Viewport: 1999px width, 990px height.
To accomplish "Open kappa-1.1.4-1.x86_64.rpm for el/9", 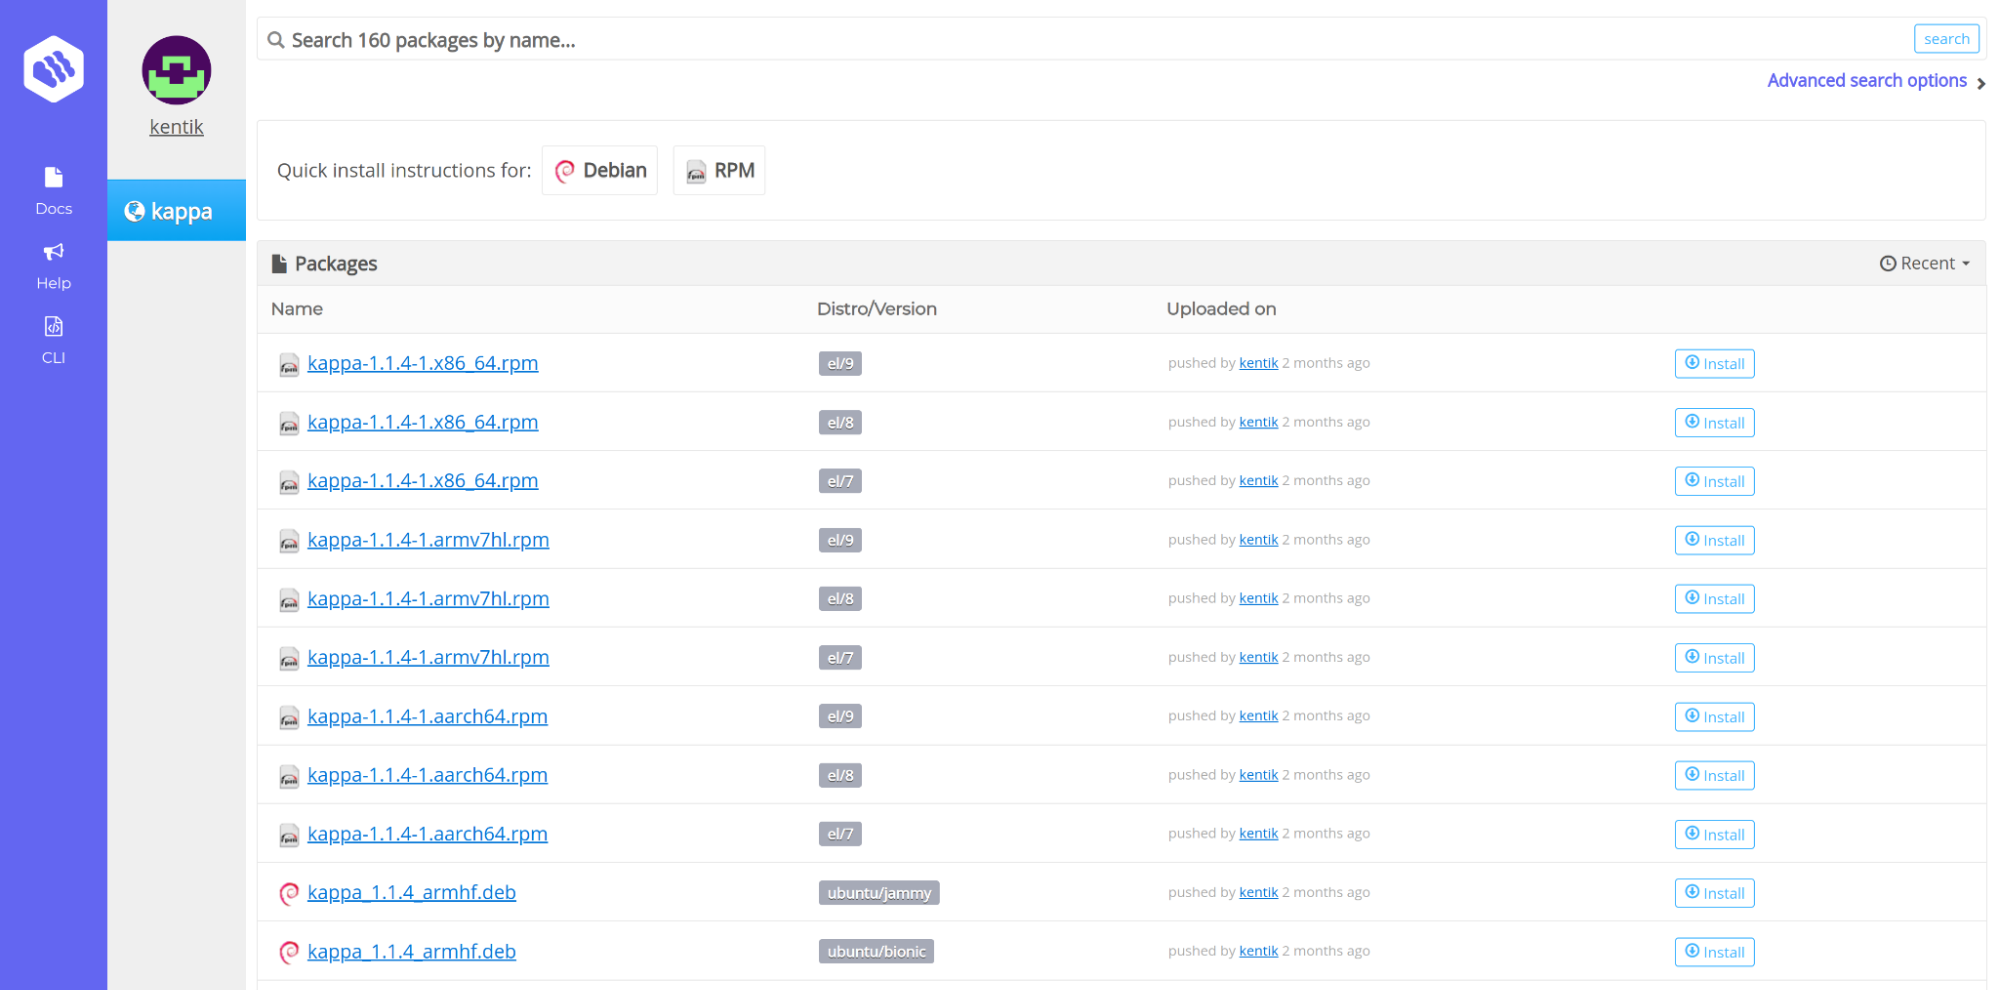I will (423, 363).
